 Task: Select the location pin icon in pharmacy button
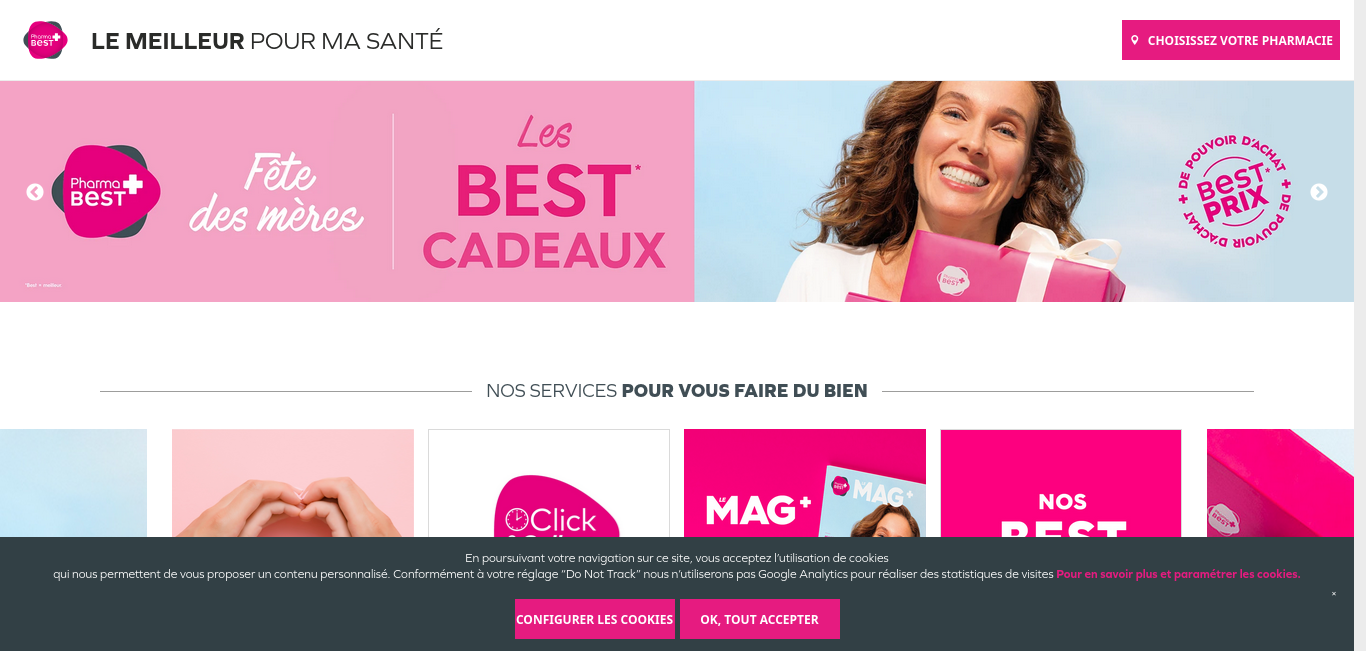1135,41
